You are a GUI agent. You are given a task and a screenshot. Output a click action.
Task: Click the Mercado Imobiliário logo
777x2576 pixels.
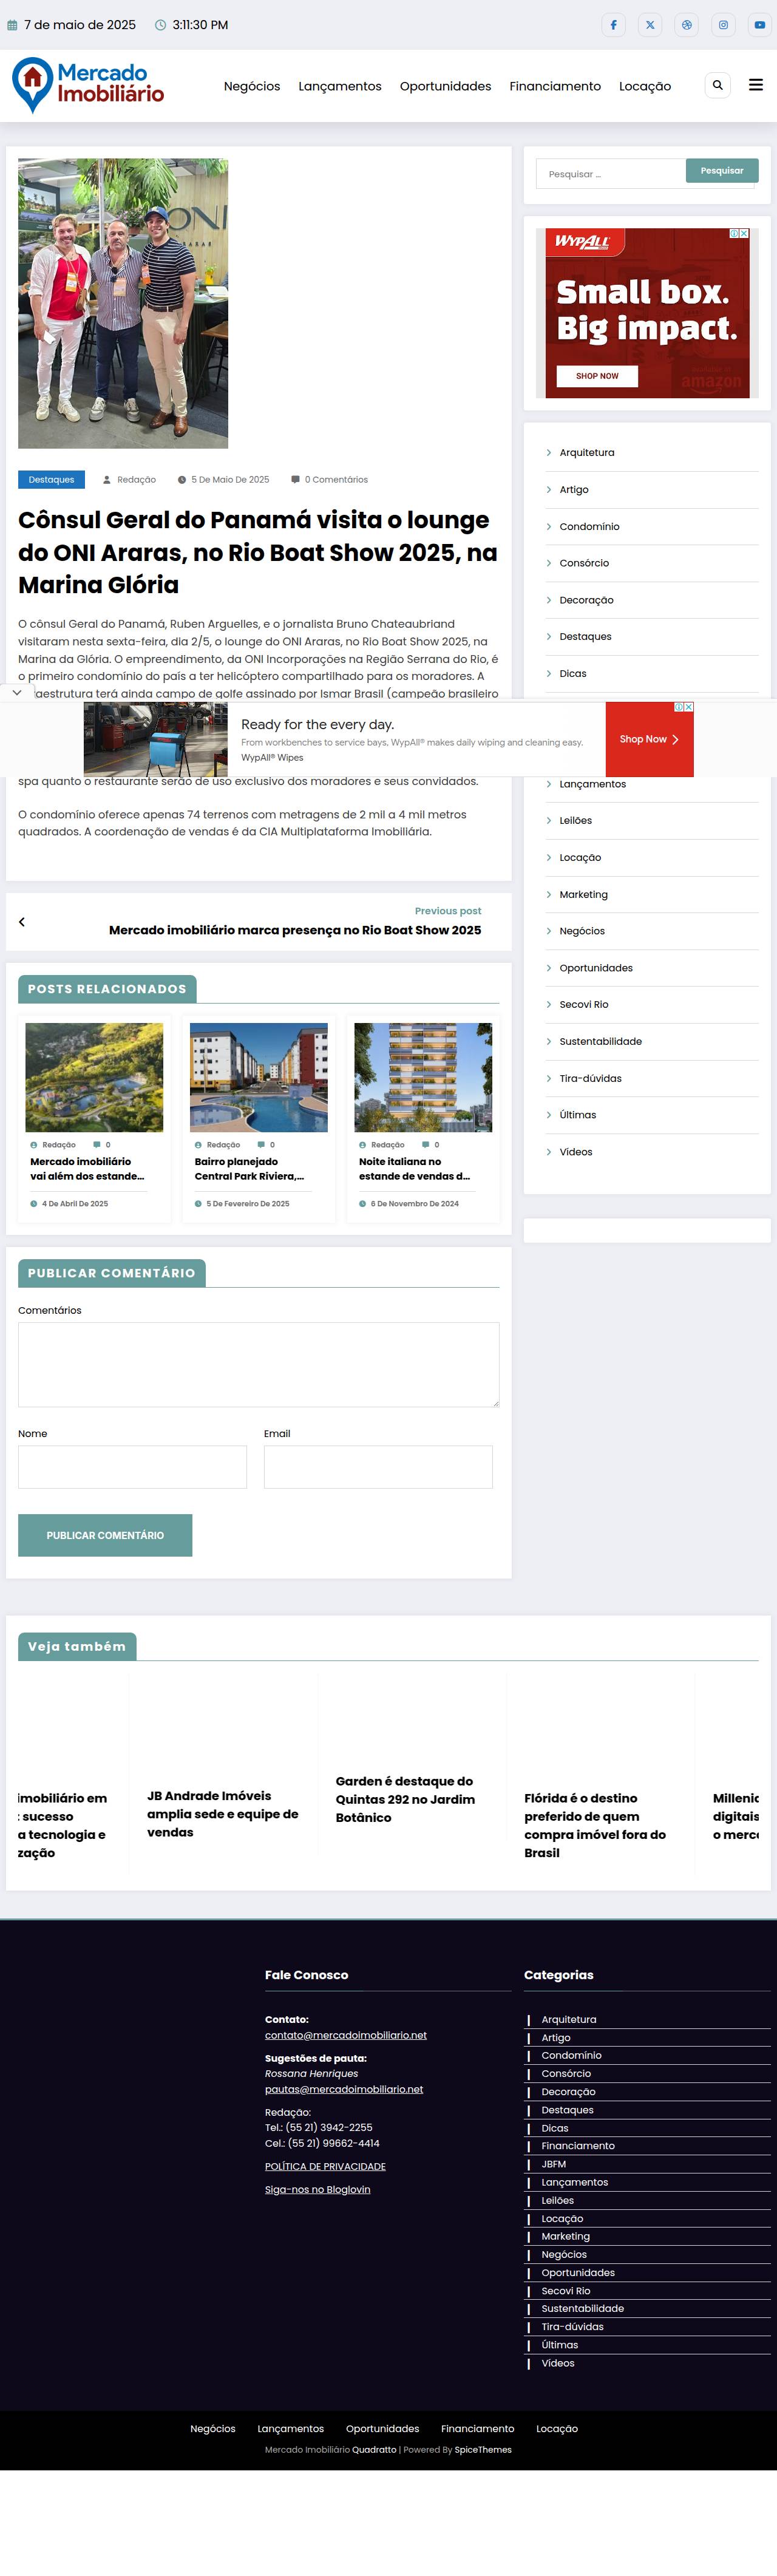coord(88,85)
